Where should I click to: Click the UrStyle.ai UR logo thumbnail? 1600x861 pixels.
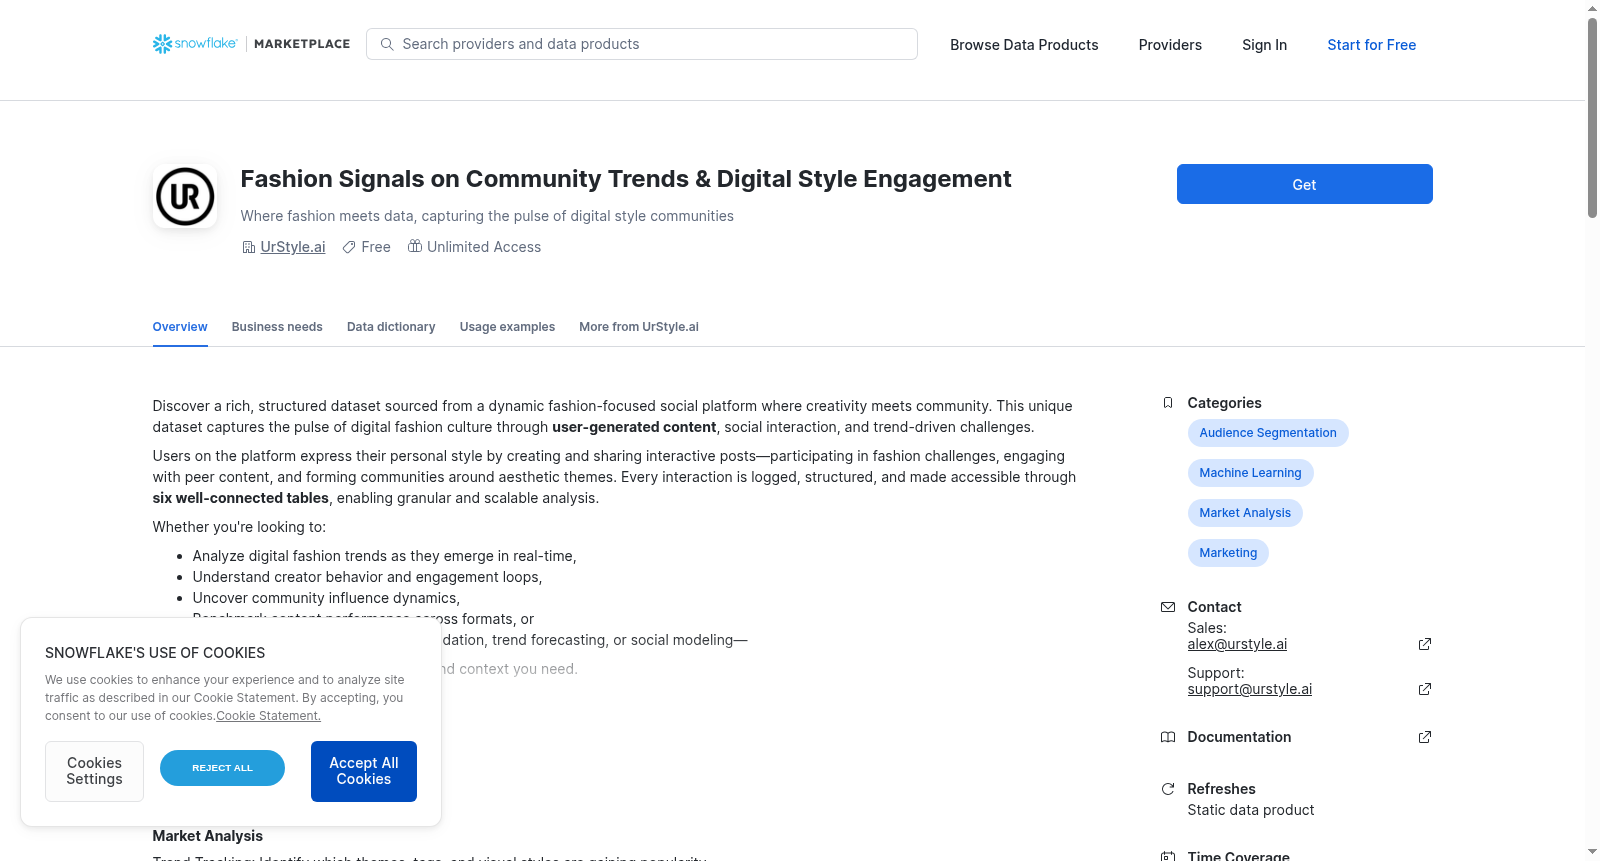click(185, 196)
